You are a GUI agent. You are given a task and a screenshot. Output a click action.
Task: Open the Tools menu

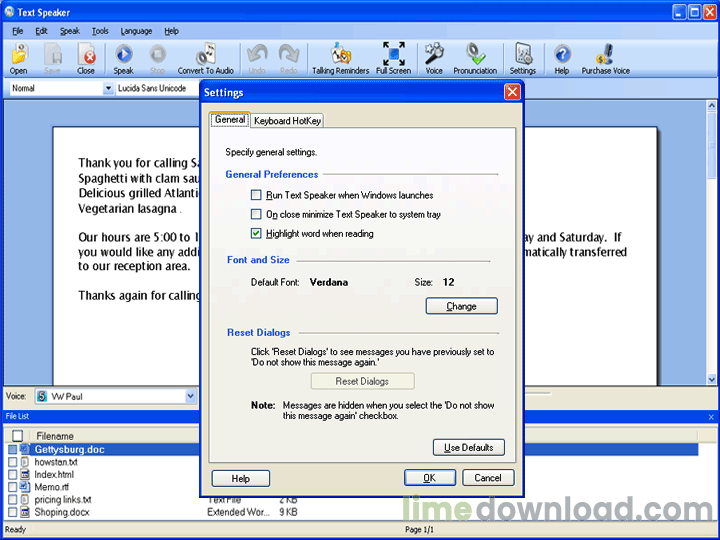[x=100, y=31]
